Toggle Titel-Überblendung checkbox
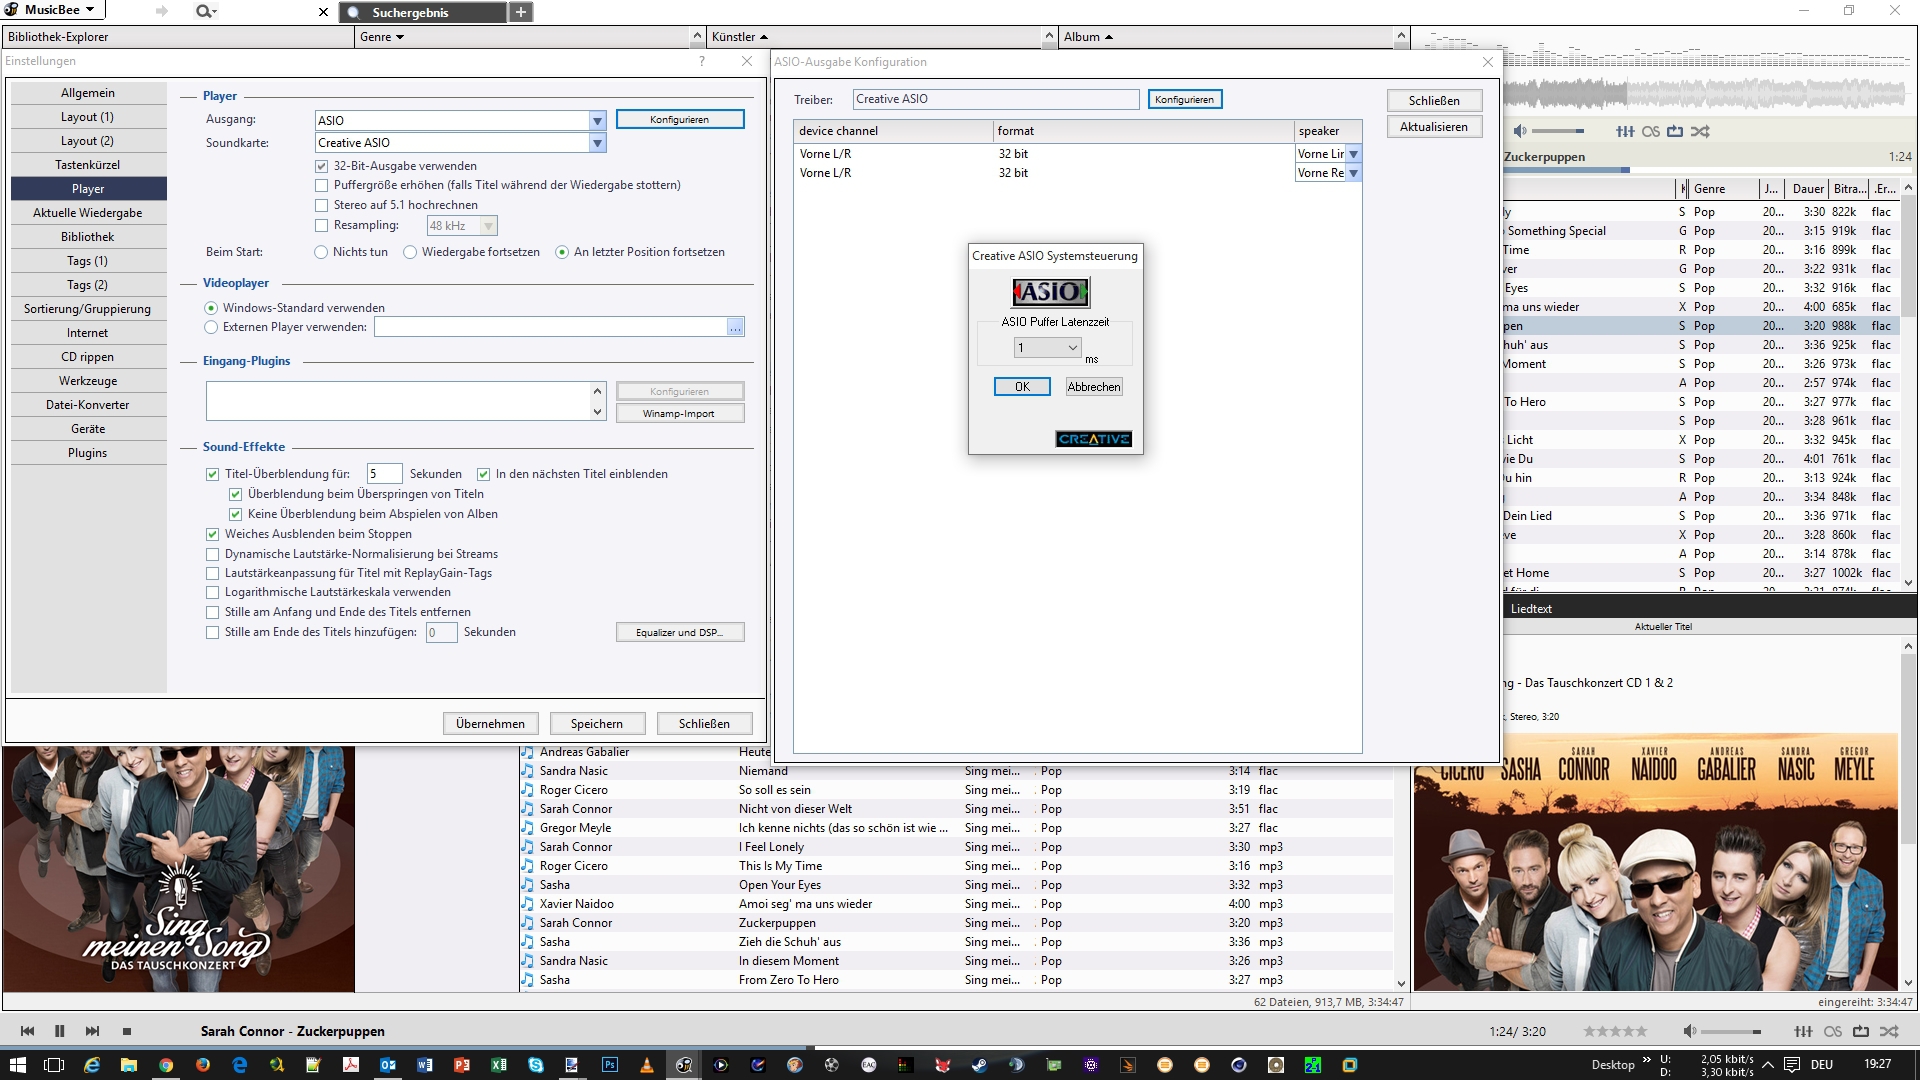 (212, 474)
